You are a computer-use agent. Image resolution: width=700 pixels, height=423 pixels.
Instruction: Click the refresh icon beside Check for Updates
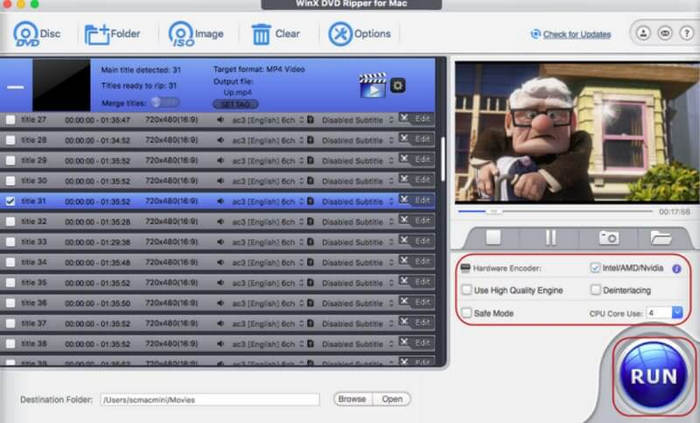pos(535,34)
